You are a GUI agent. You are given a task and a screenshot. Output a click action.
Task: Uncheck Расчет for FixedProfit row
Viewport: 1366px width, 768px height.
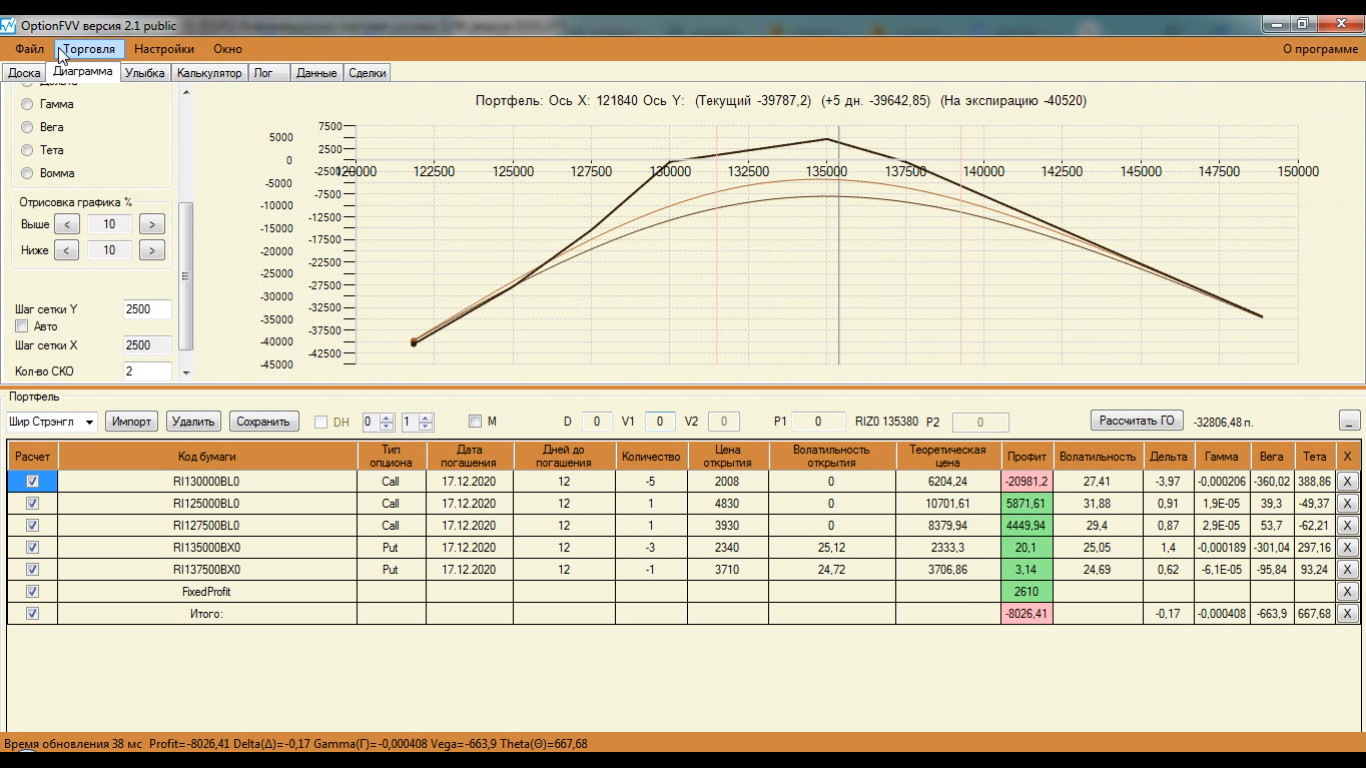(33, 591)
